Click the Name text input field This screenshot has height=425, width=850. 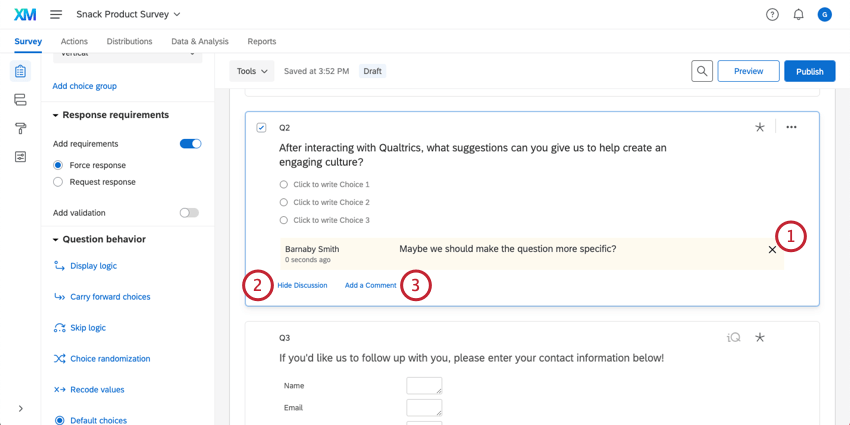click(424, 386)
